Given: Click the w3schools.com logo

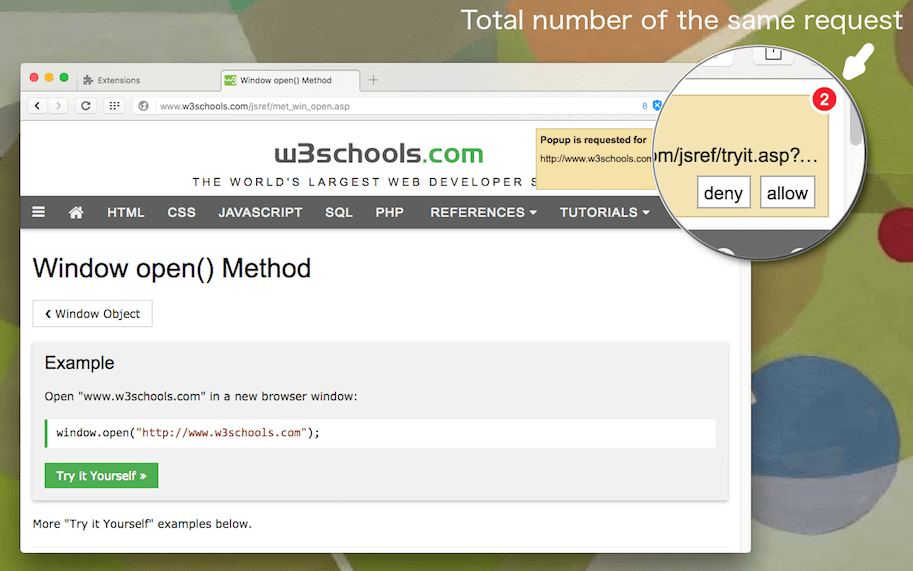Looking at the screenshot, I should (379, 154).
